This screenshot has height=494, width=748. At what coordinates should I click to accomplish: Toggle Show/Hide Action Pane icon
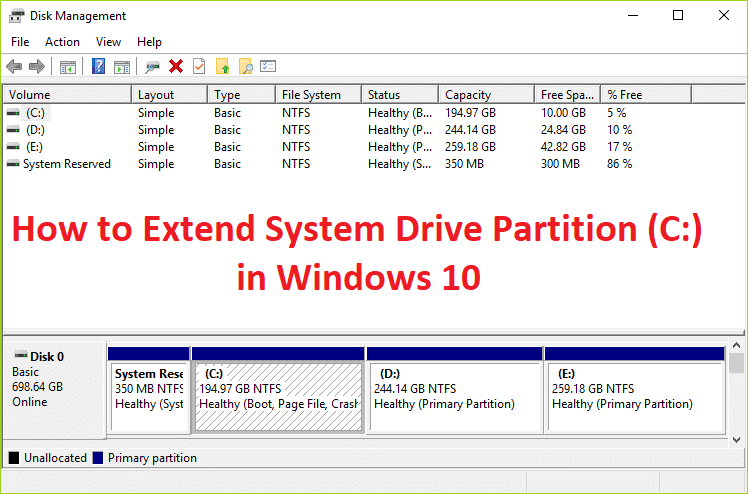(121, 67)
